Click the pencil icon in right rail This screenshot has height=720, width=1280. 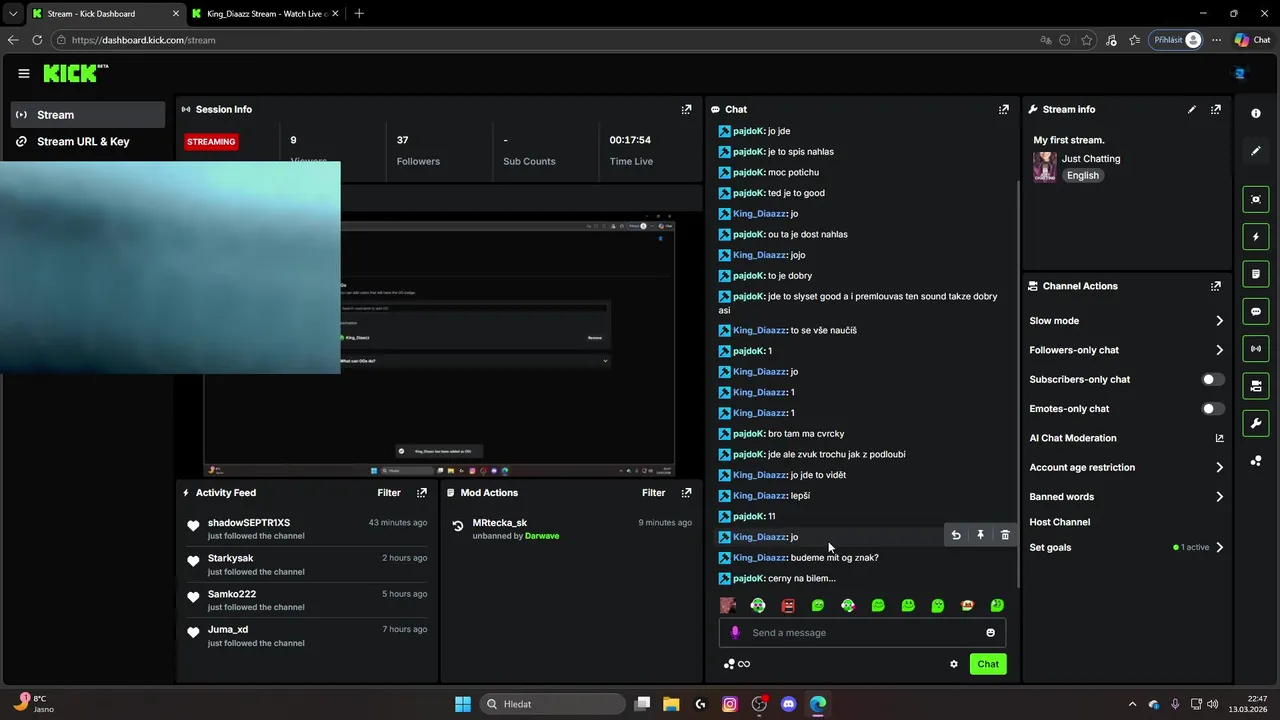(1256, 151)
